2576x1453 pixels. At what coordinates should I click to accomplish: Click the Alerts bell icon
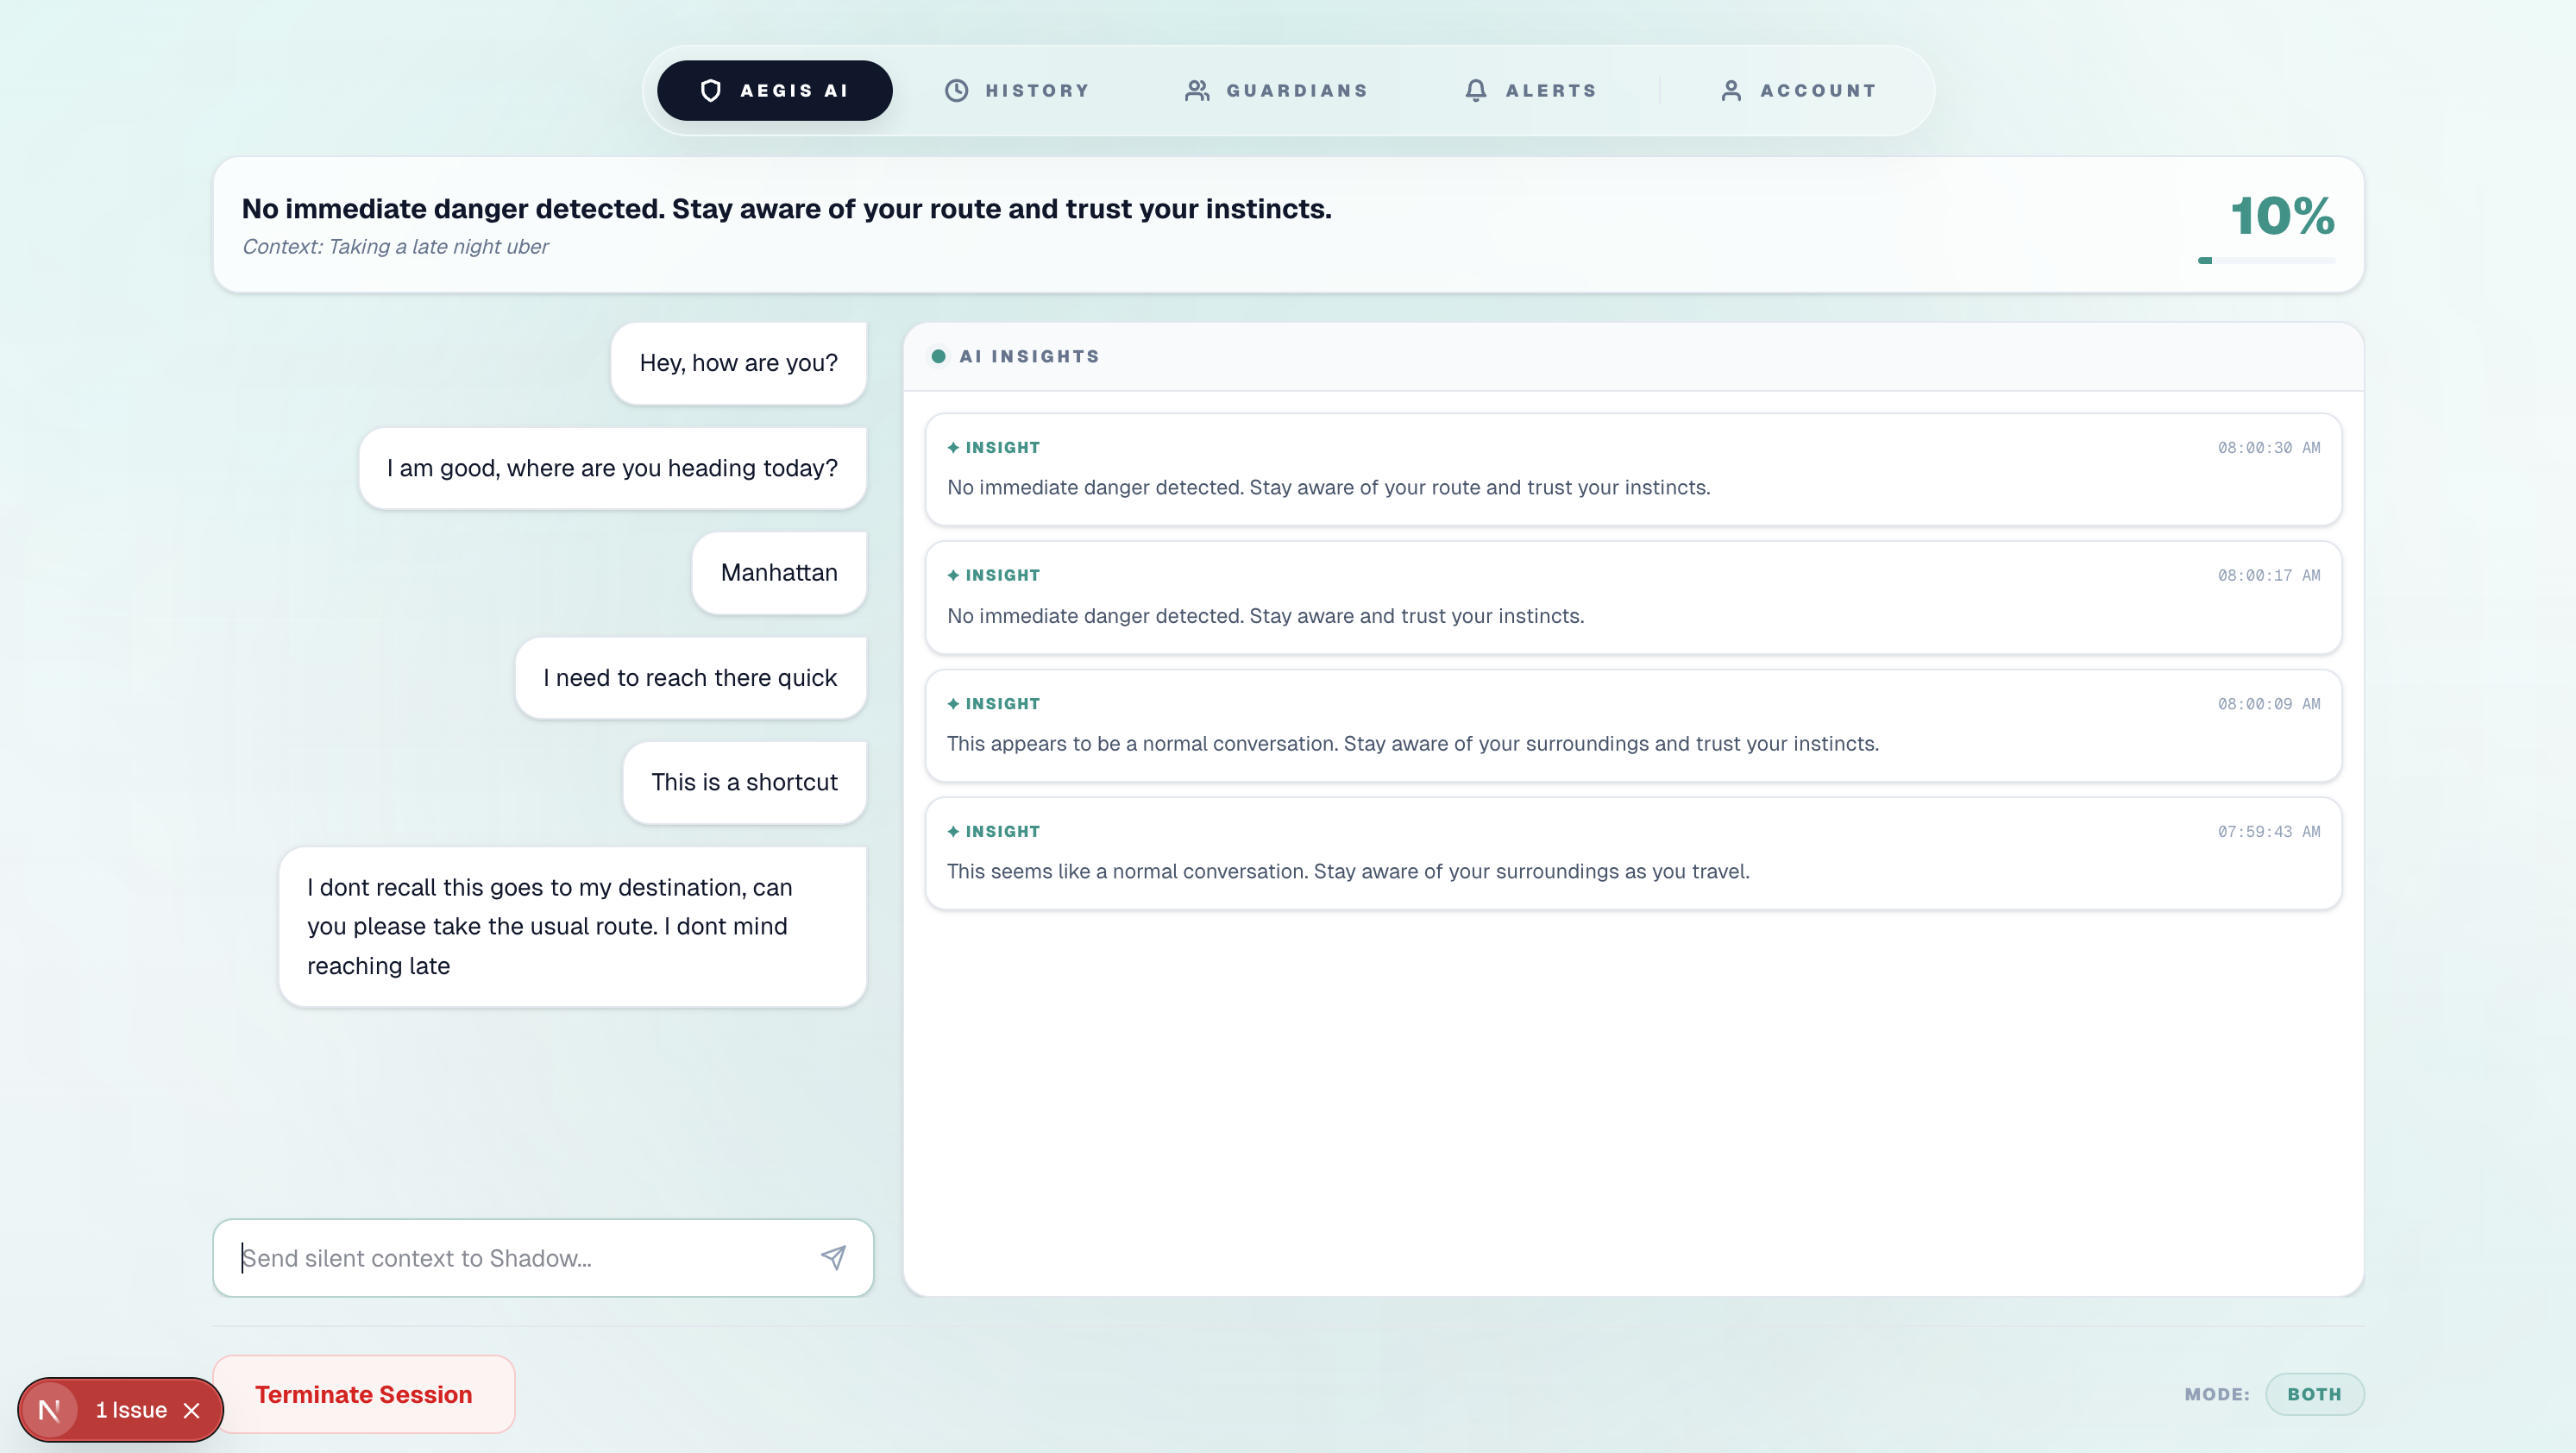1475,91
